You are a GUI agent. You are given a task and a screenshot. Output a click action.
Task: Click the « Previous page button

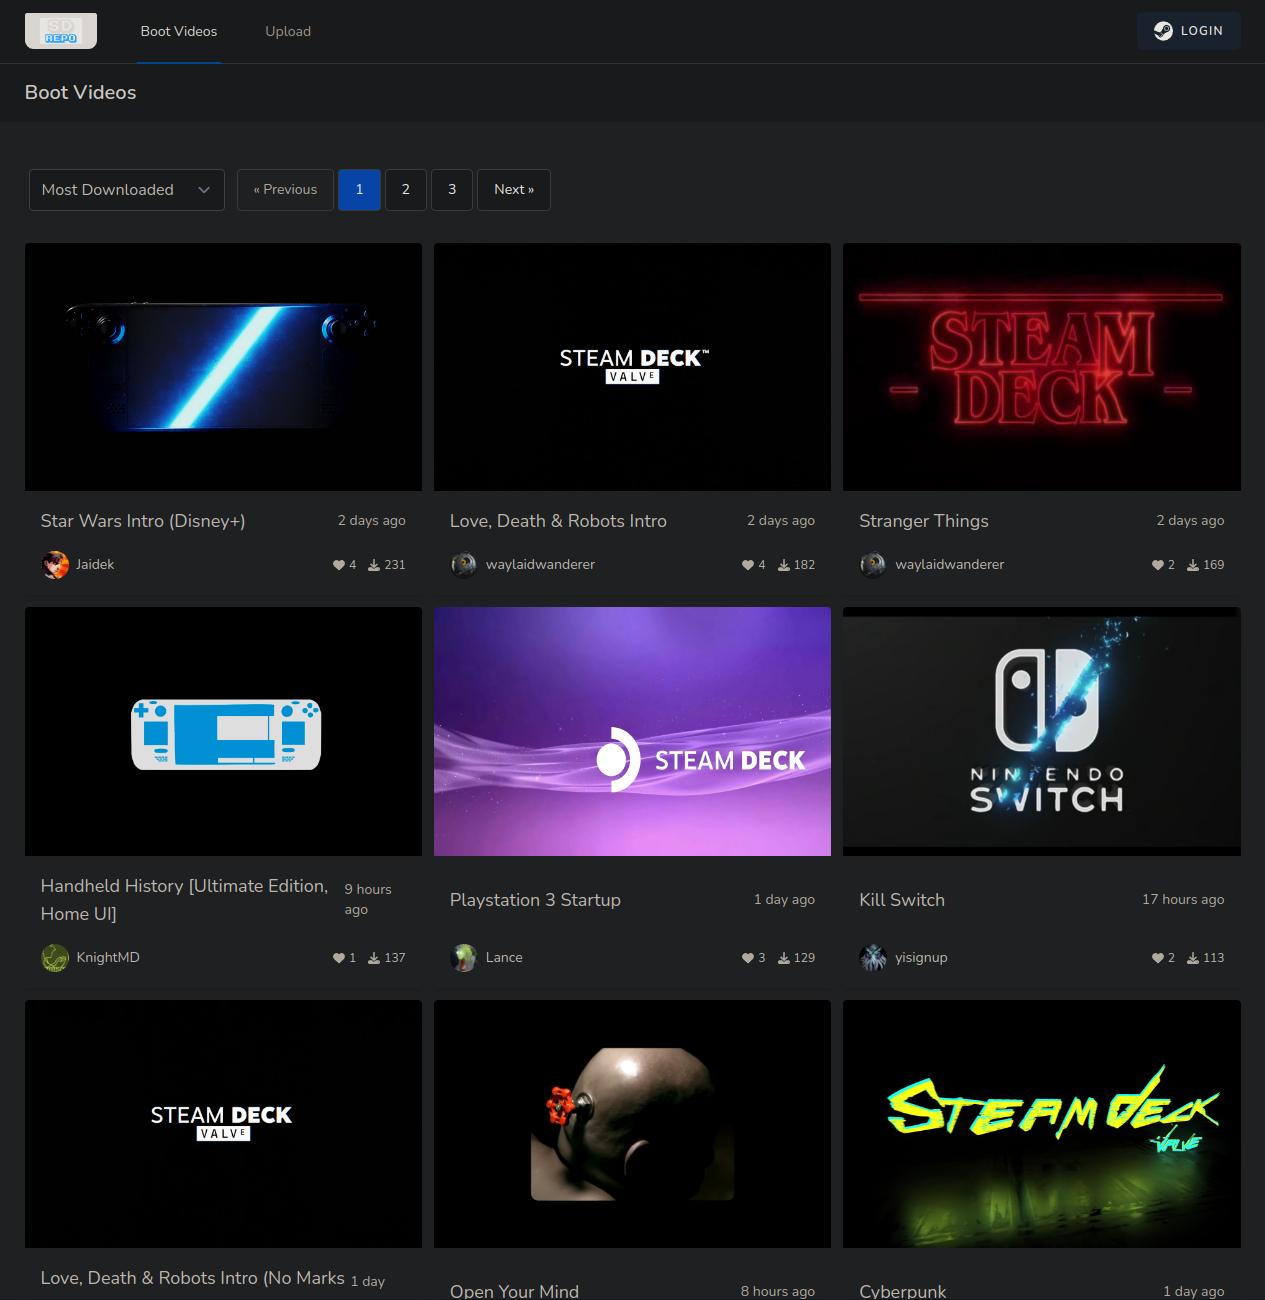[x=285, y=190]
